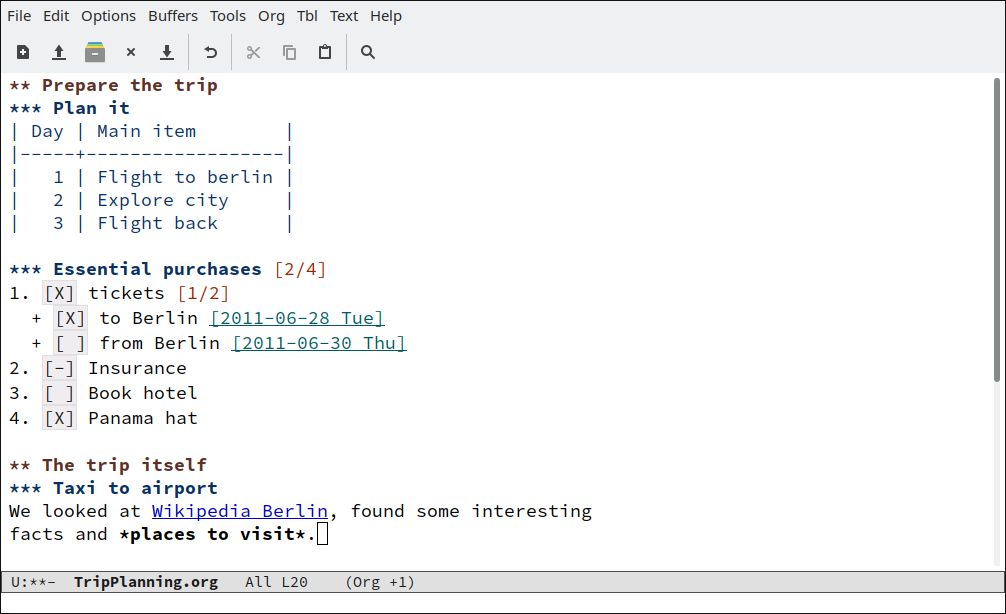Click the copy toolbar icon

click(289, 52)
